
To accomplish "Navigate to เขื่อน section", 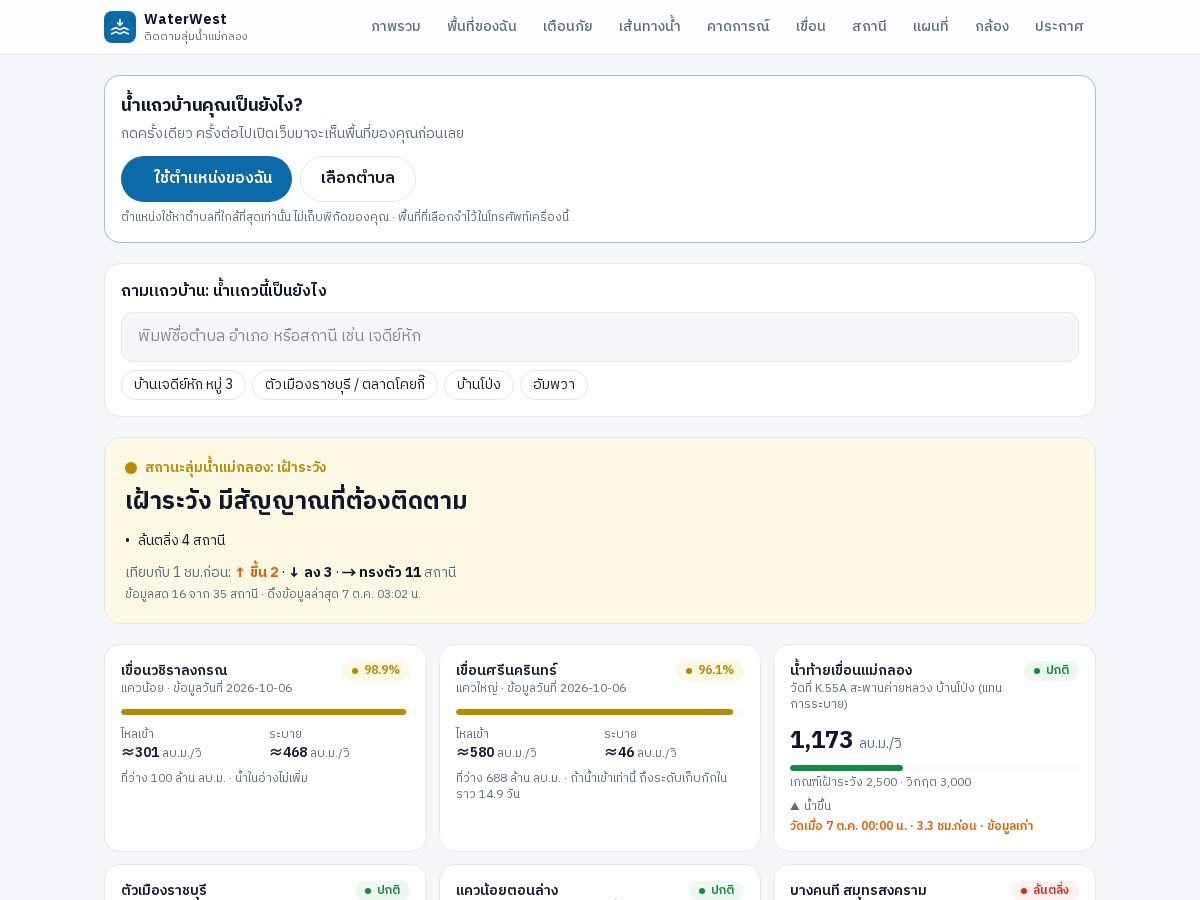I will click(811, 27).
